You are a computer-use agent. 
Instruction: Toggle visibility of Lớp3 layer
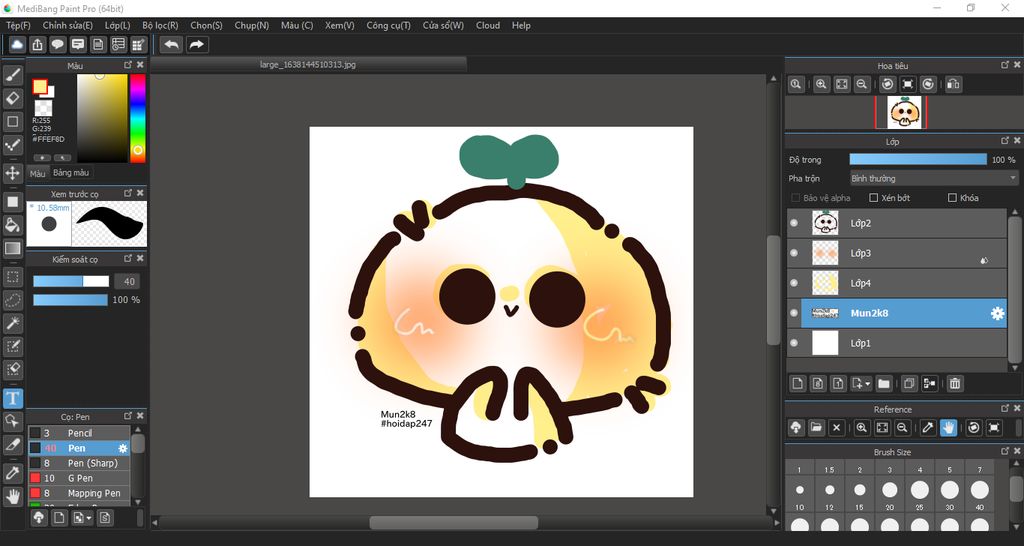[794, 253]
